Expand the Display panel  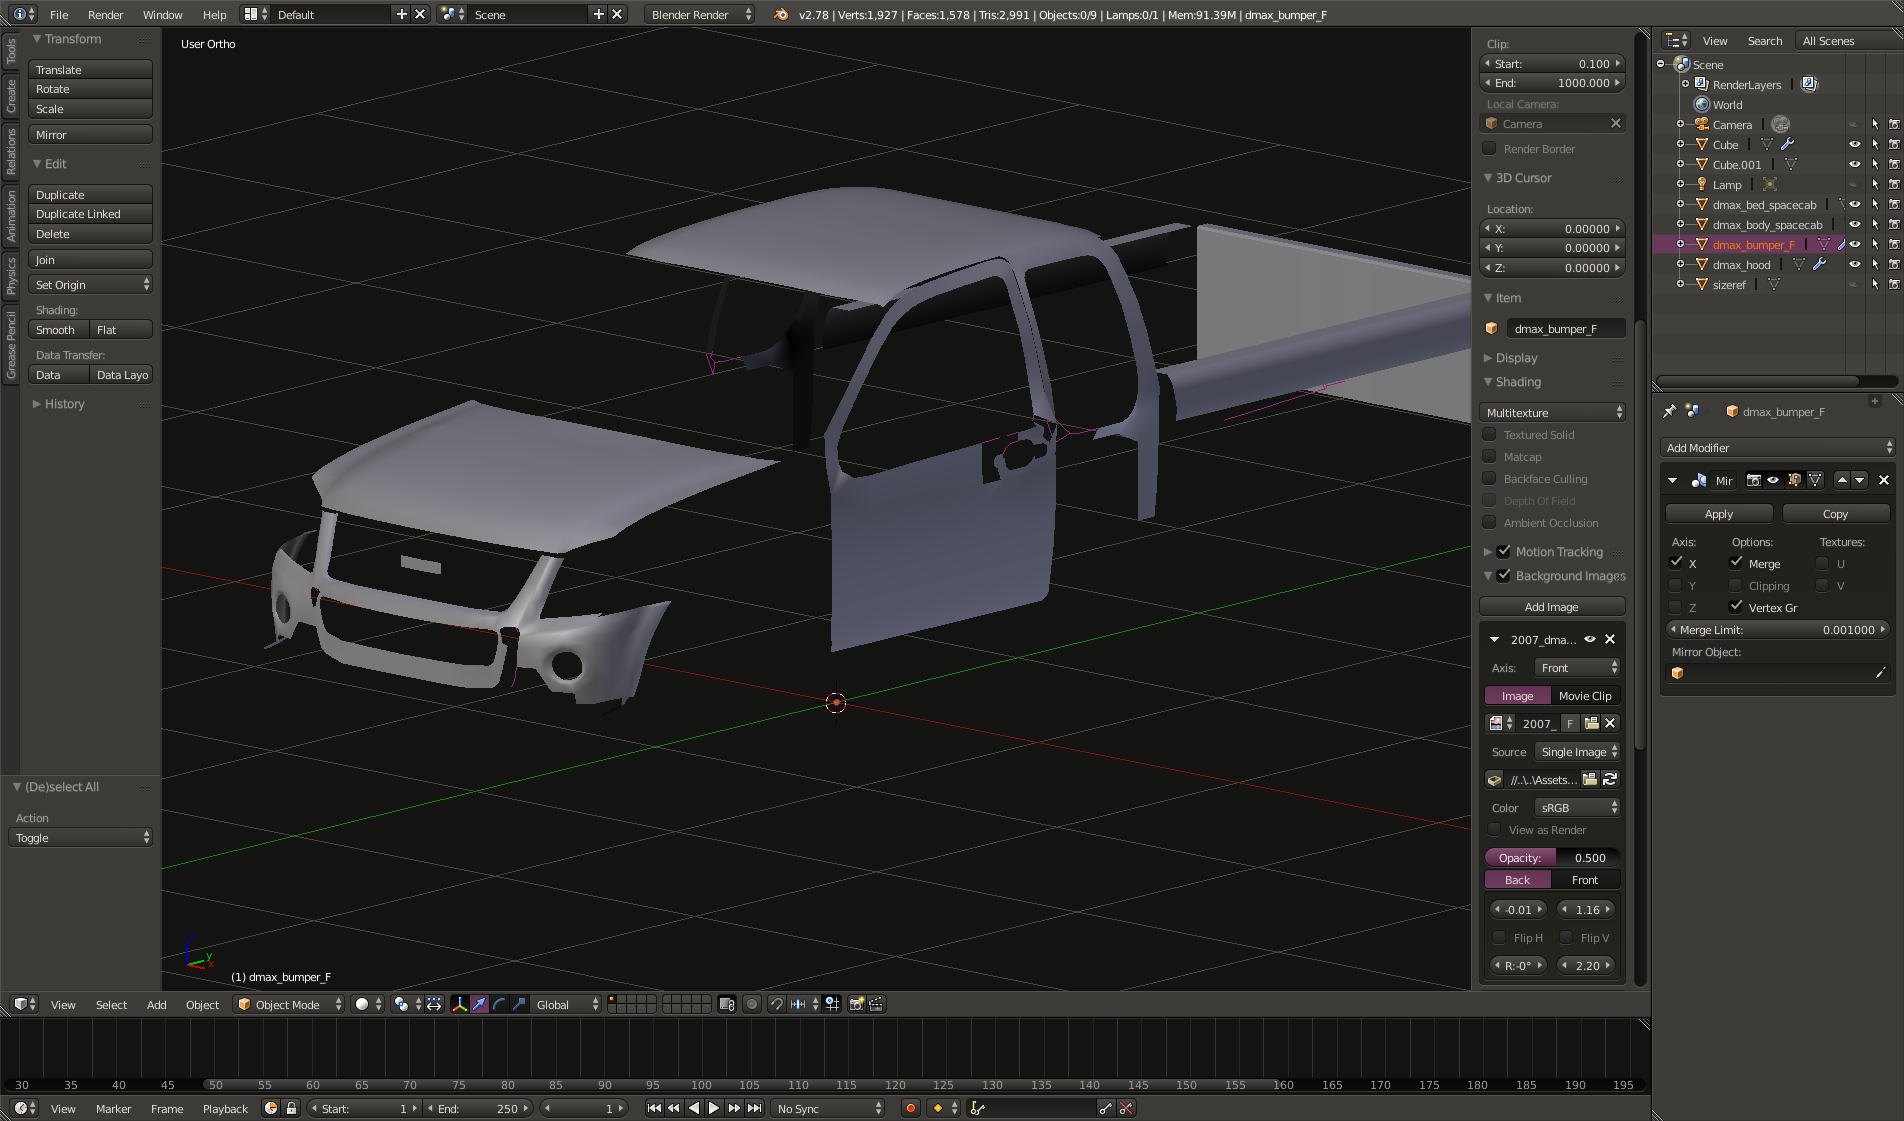(1516, 357)
